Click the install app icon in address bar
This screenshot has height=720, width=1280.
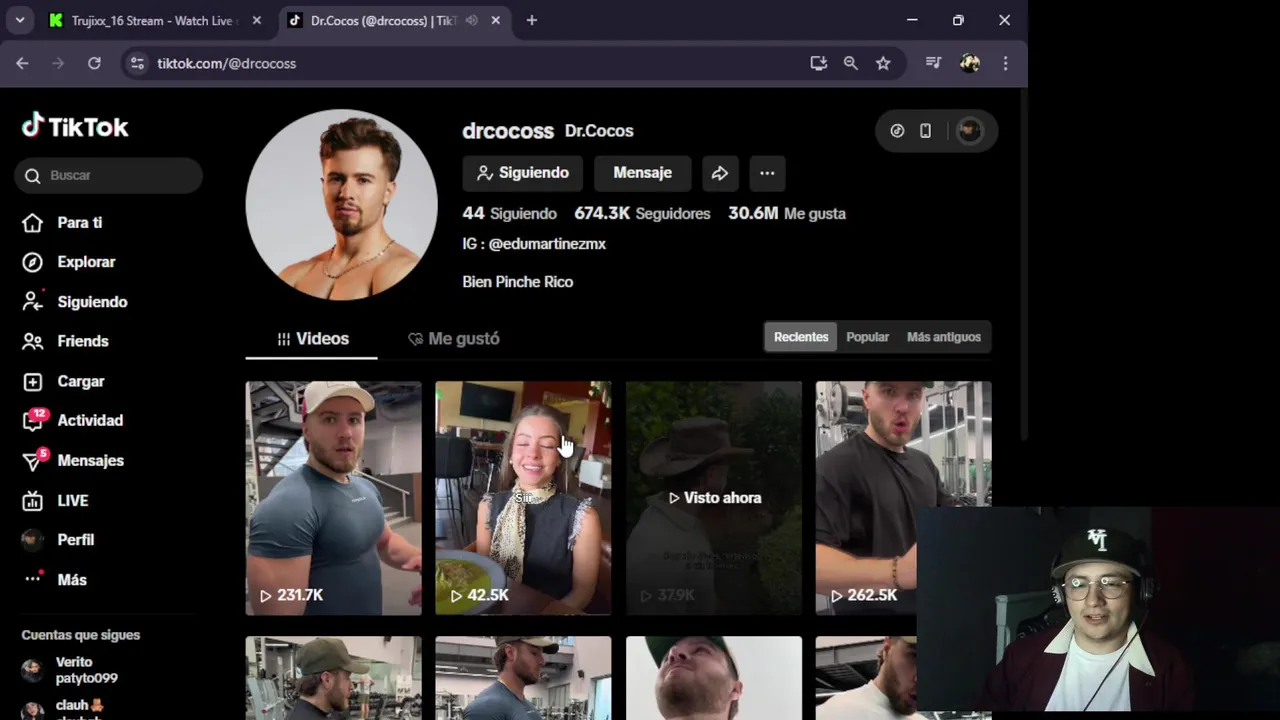coord(819,63)
